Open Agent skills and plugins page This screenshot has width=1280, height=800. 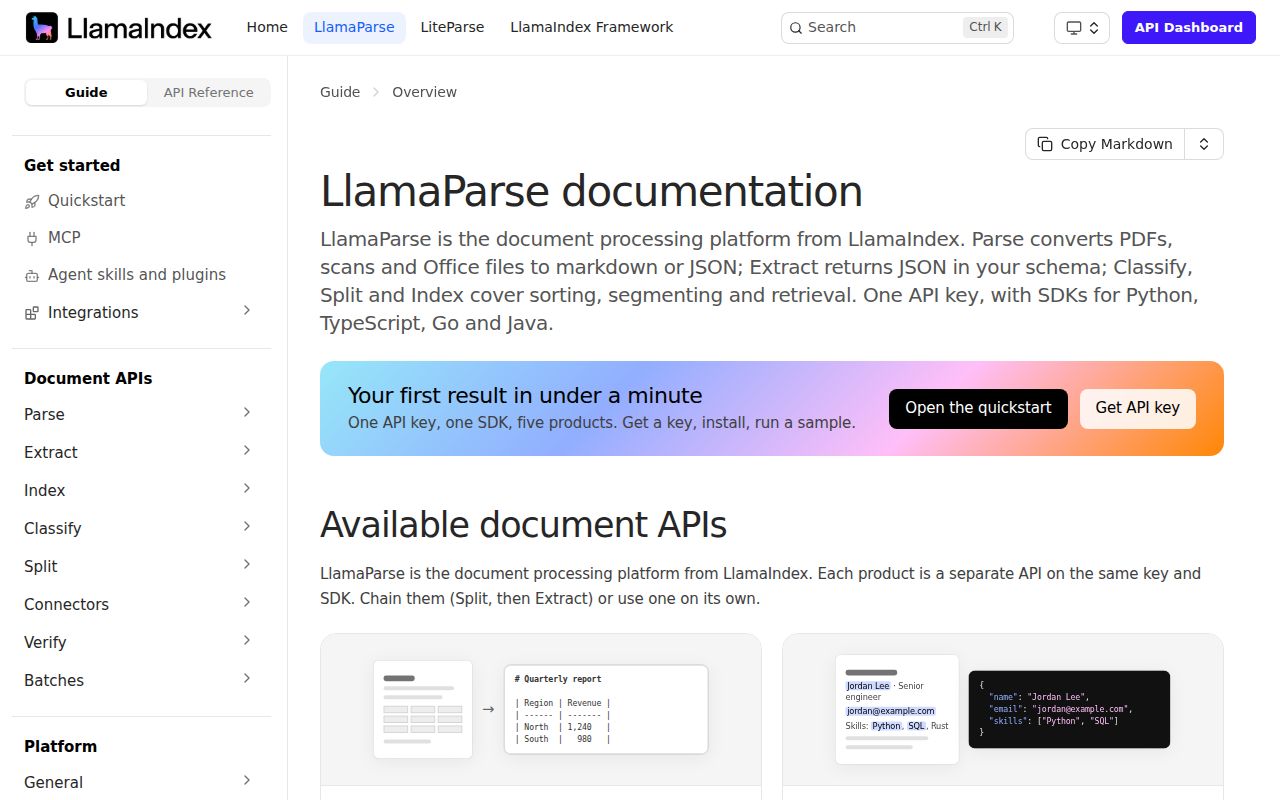[137, 275]
